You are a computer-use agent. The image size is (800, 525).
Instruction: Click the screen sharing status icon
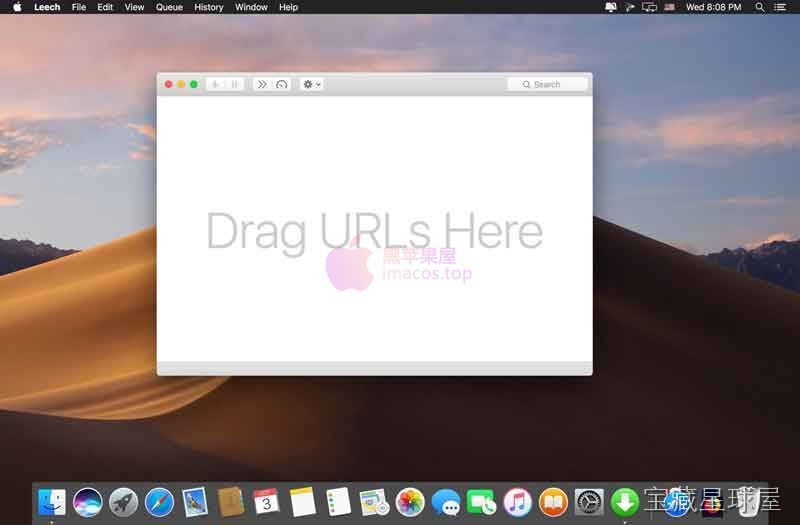click(x=611, y=7)
